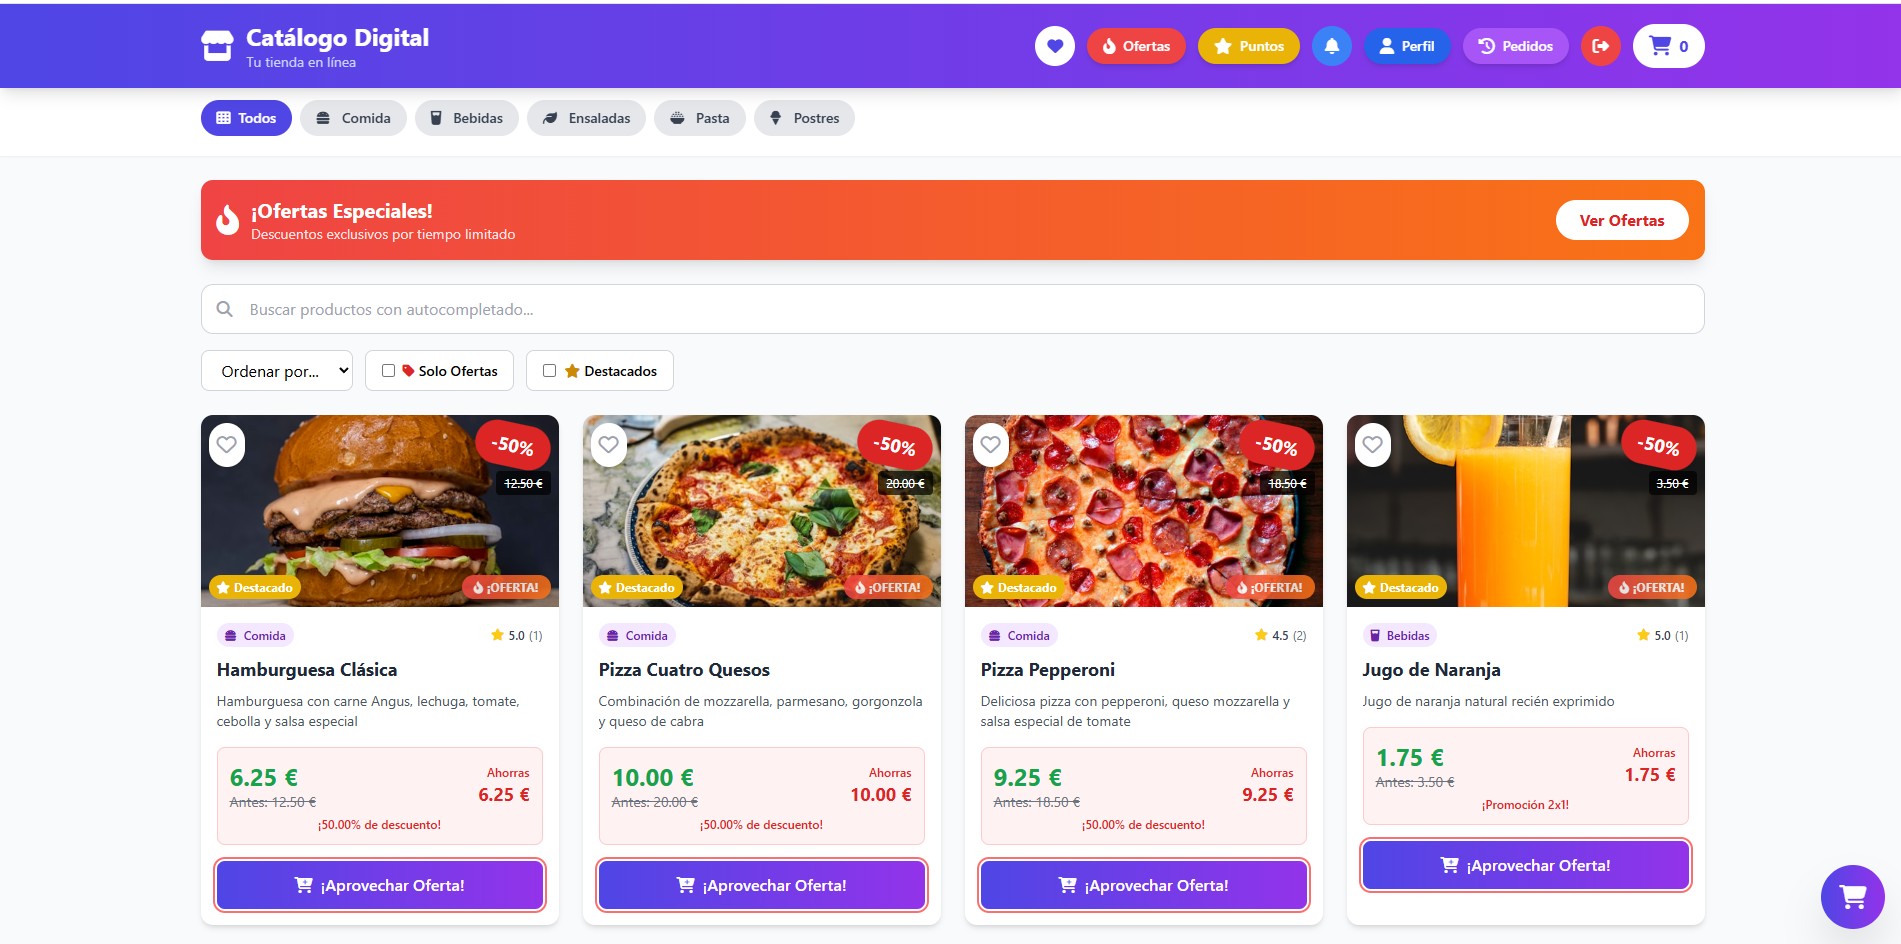Select the Pasta category tab
Screen dimensions: 1901x944
tap(700, 117)
